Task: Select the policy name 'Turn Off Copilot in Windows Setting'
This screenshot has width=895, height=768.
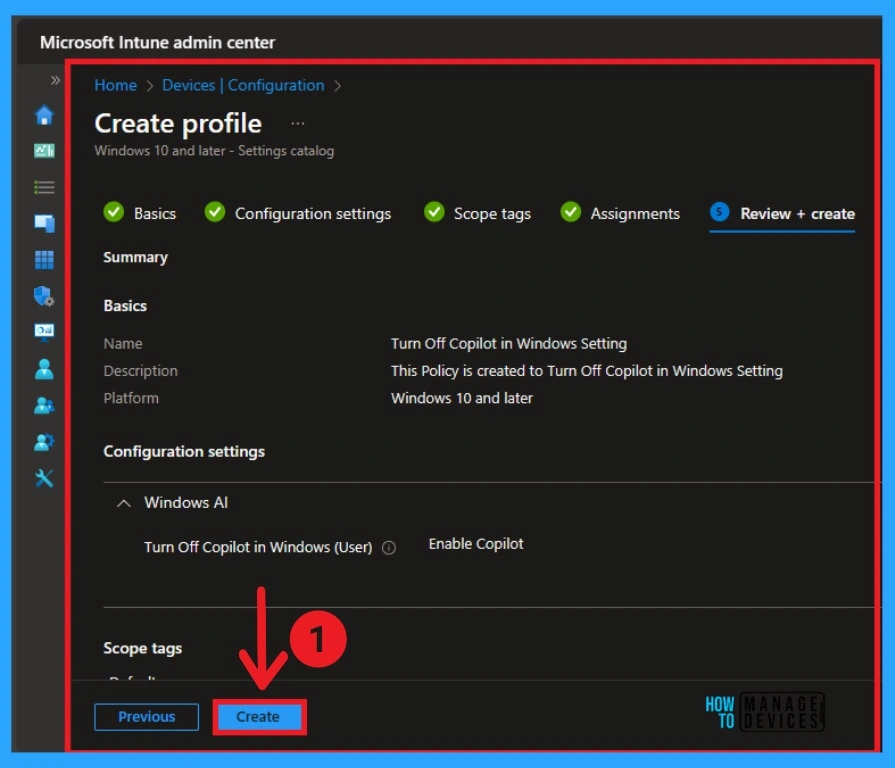Action: coord(509,343)
